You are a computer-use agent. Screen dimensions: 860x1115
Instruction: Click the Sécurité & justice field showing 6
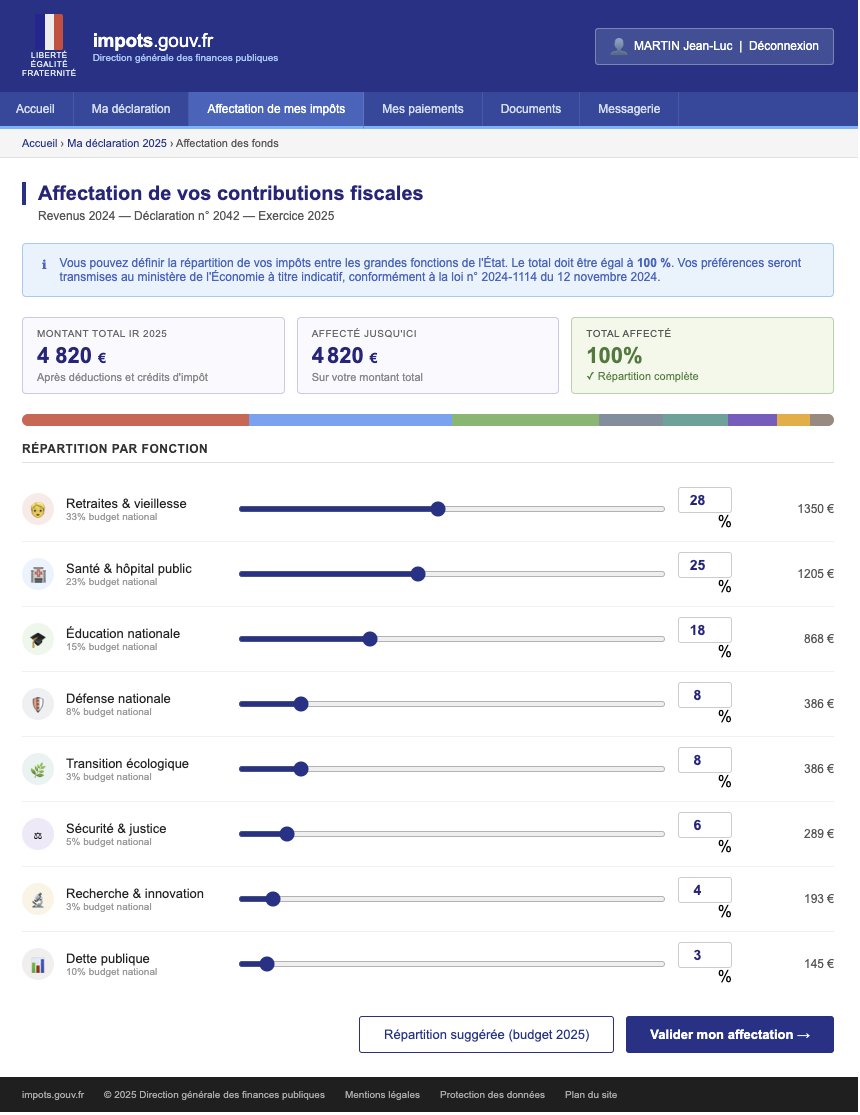[x=705, y=826]
